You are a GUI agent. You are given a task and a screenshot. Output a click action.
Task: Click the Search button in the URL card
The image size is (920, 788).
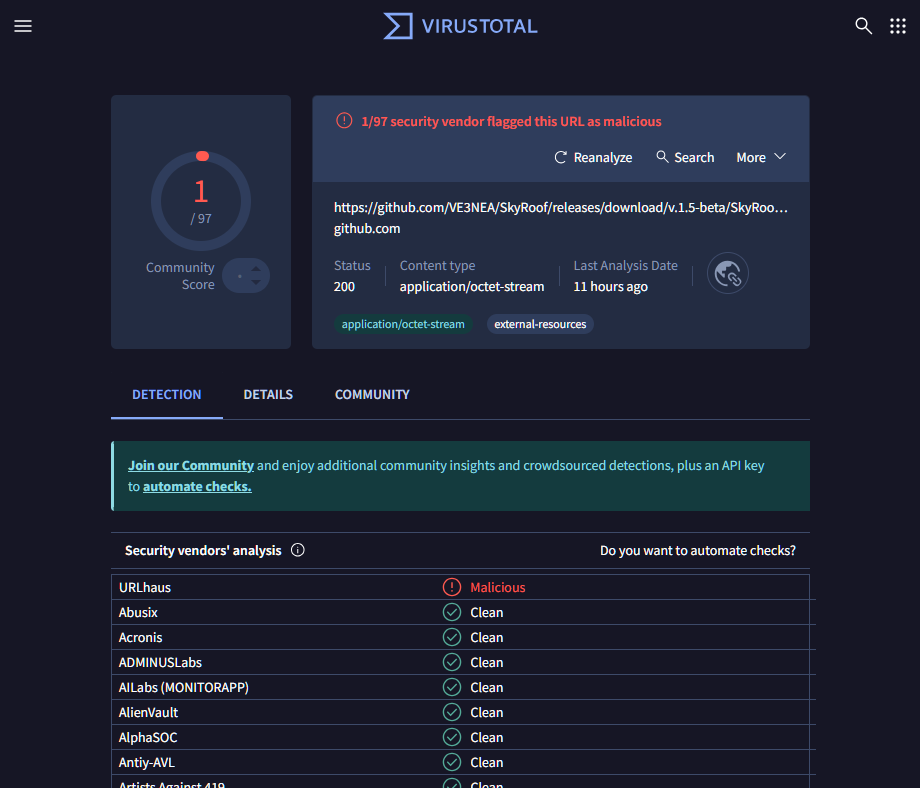pos(685,157)
